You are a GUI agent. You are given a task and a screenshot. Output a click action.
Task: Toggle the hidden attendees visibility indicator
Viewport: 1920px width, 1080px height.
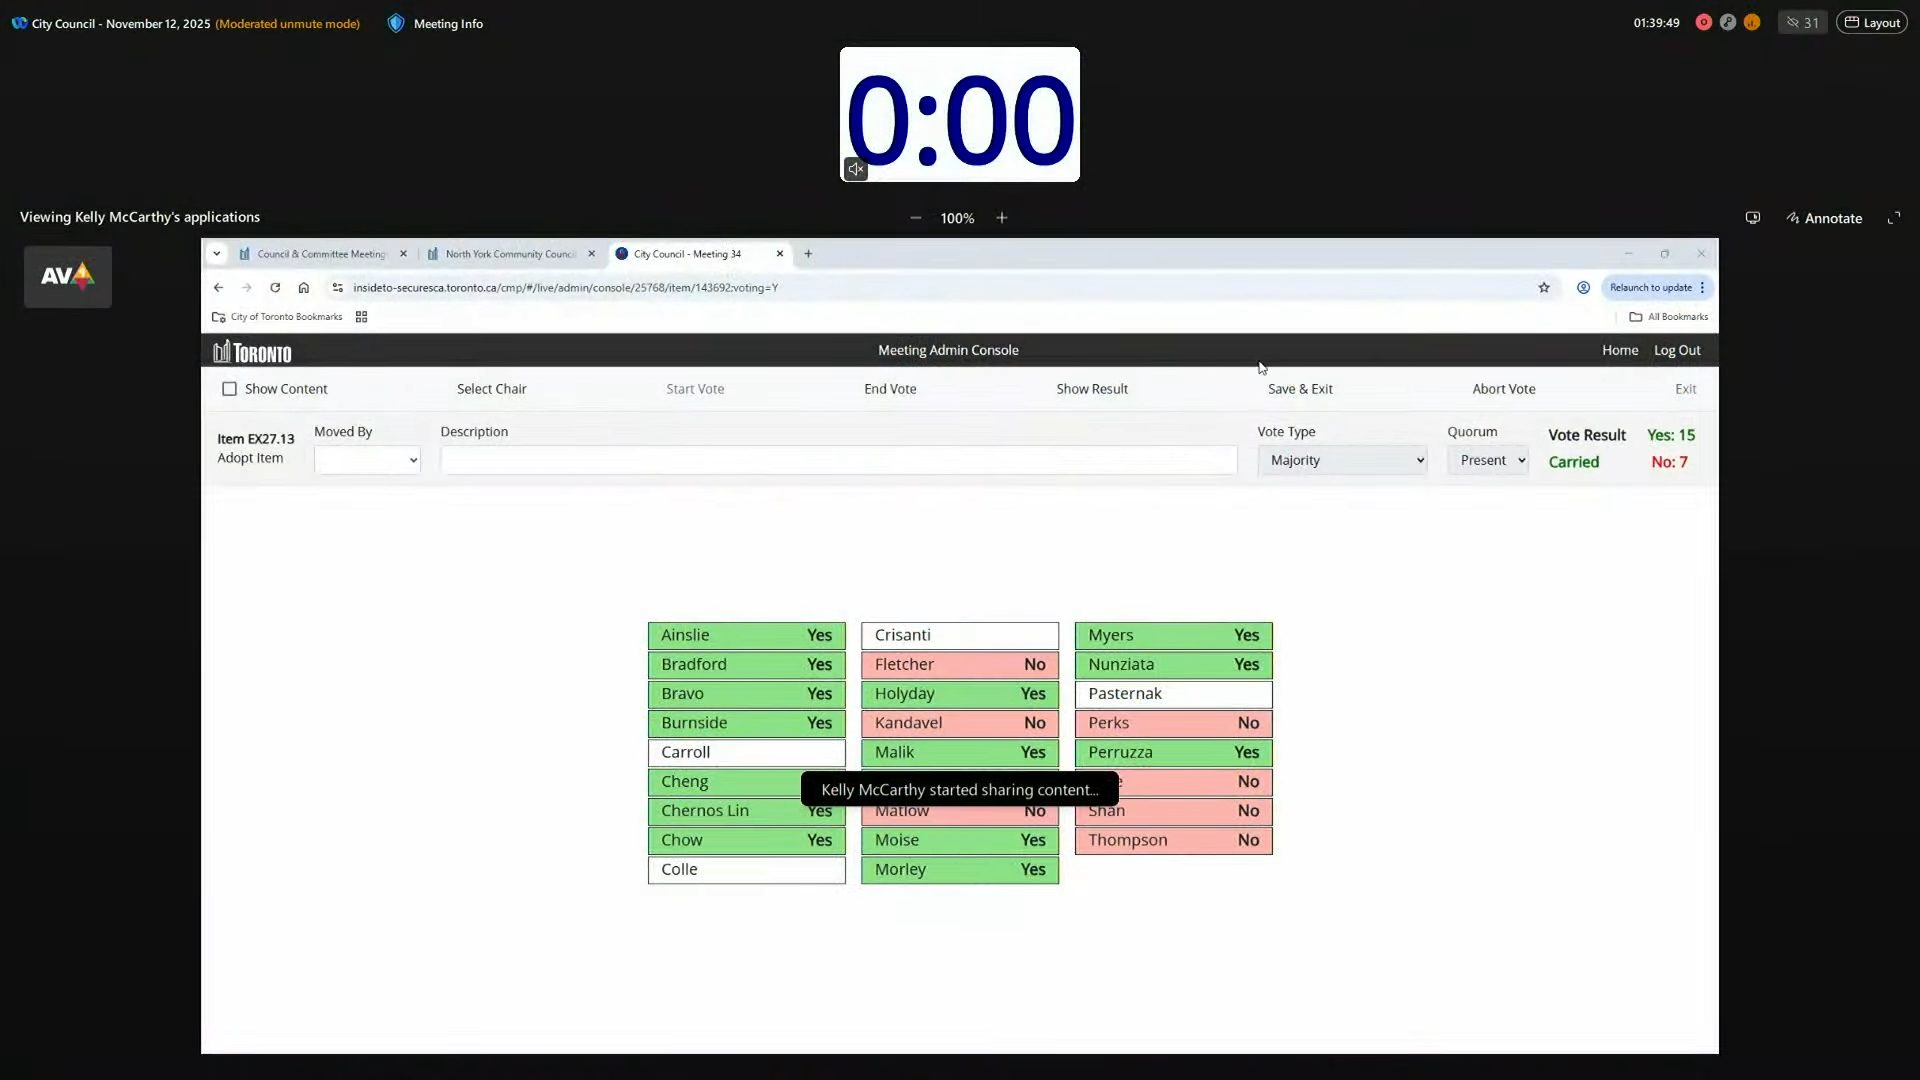1802,22
